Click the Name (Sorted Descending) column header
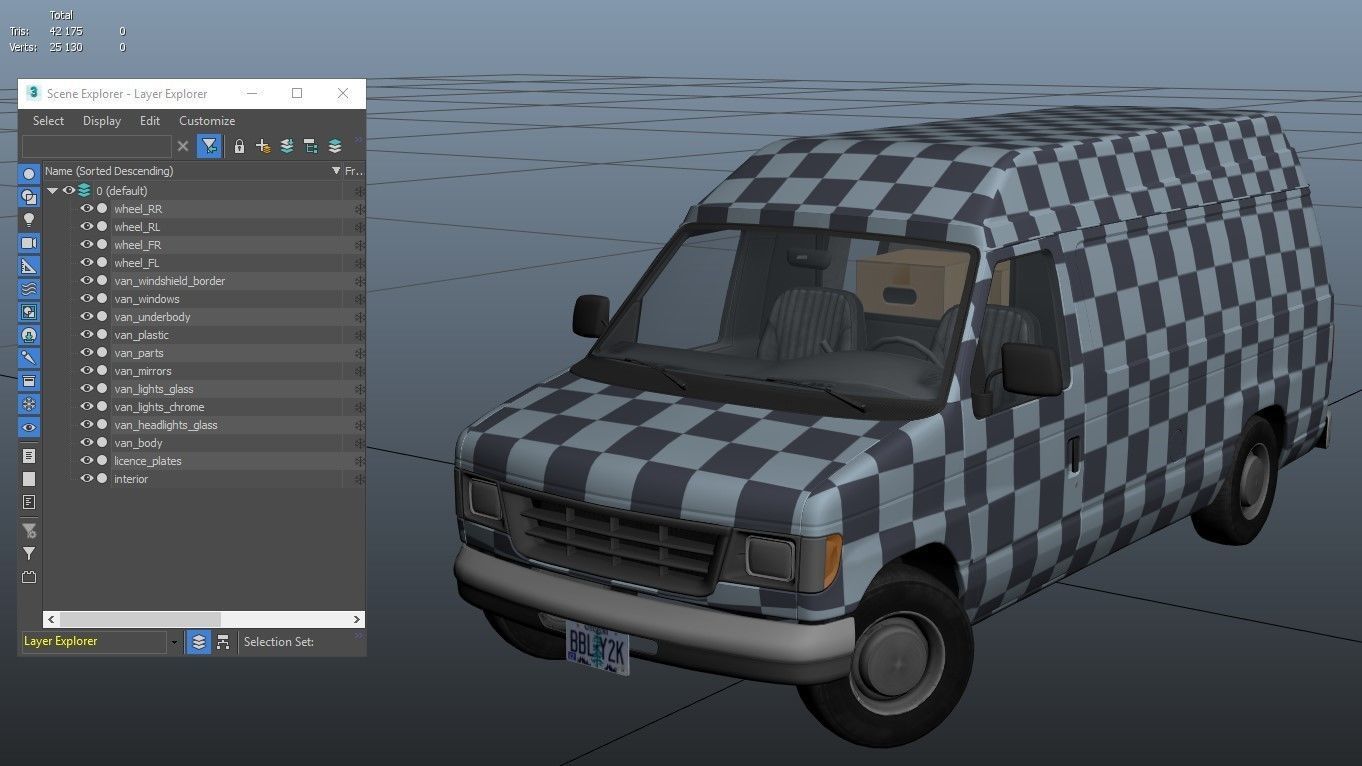The image size is (1362, 766). [192, 171]
